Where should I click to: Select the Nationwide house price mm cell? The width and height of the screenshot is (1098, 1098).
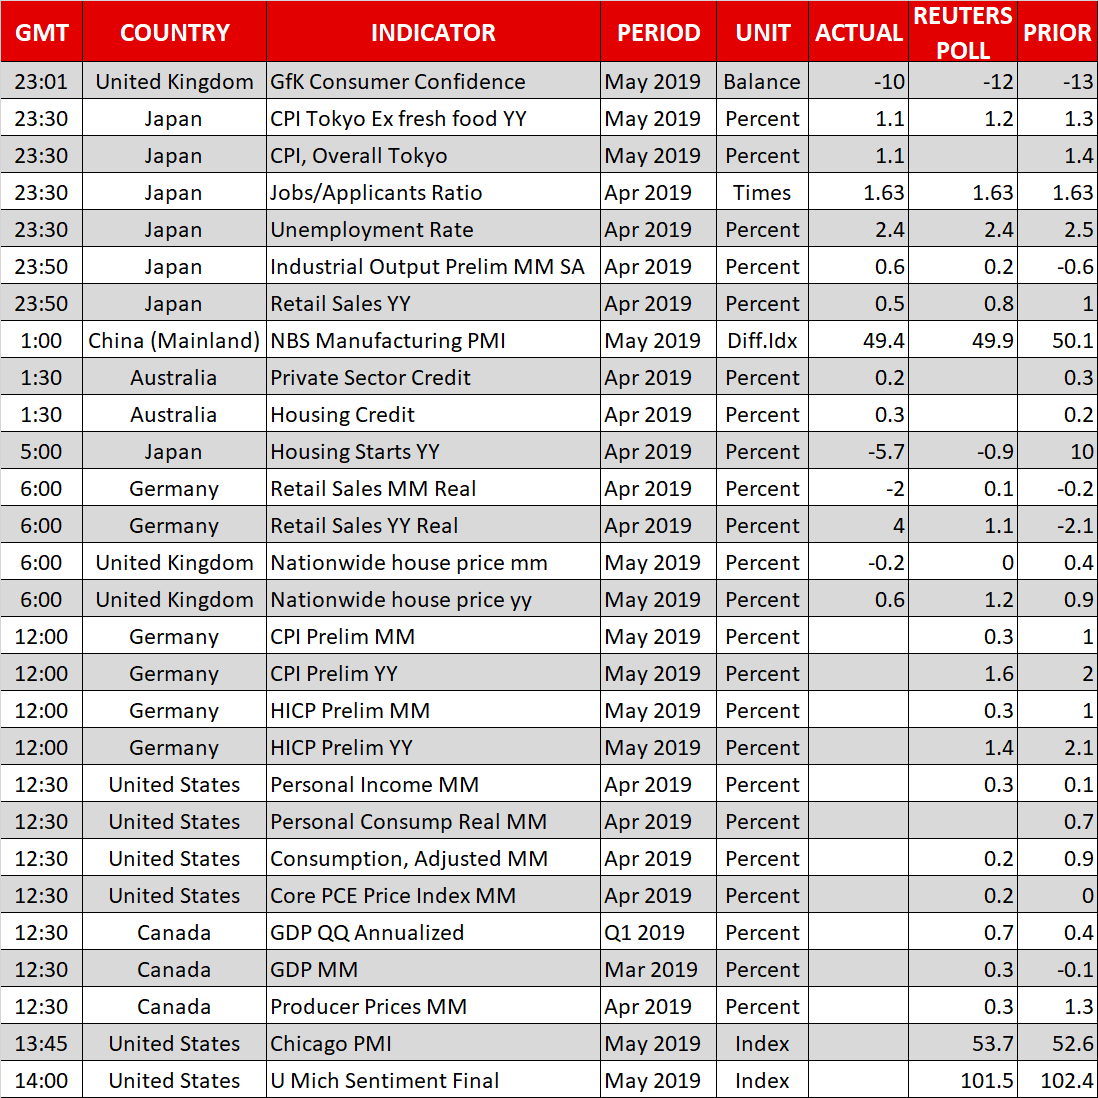pyautogui.click(x=433, y=562)
